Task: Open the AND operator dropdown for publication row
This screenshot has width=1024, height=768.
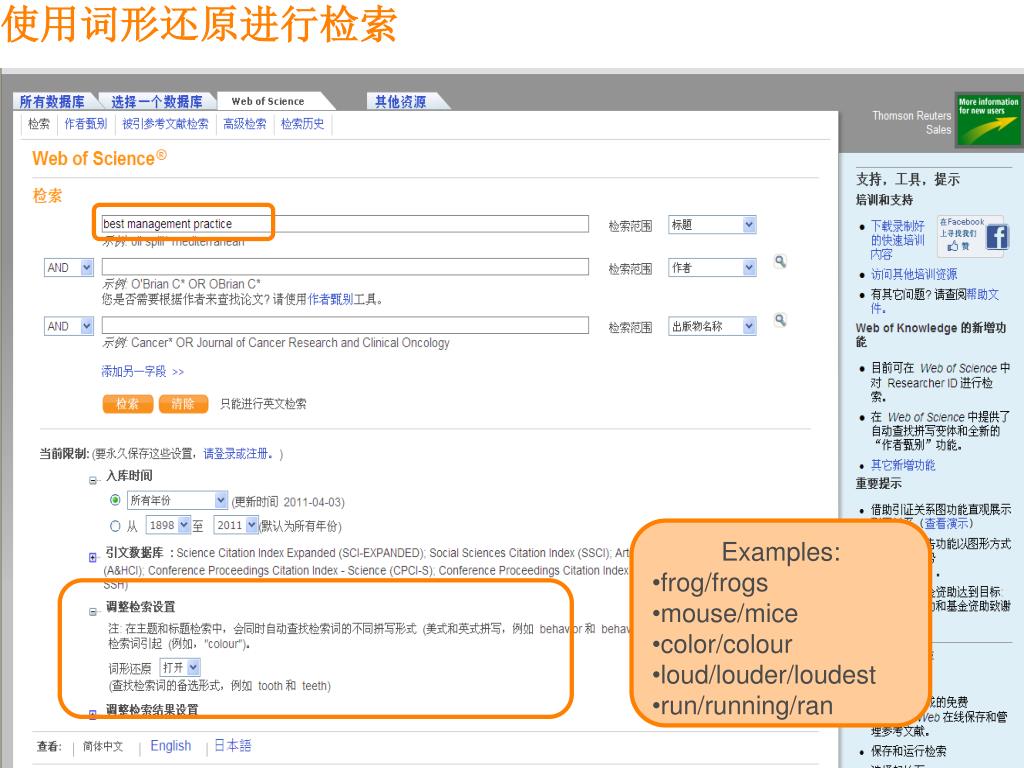Action: click(69, 326)
